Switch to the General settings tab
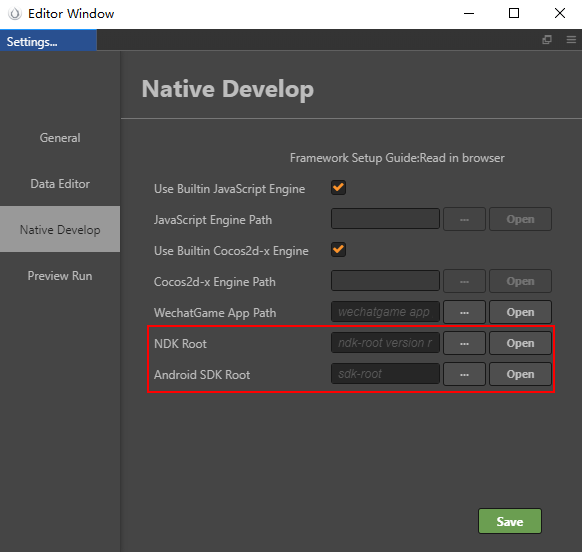 [x=60, y=138]
